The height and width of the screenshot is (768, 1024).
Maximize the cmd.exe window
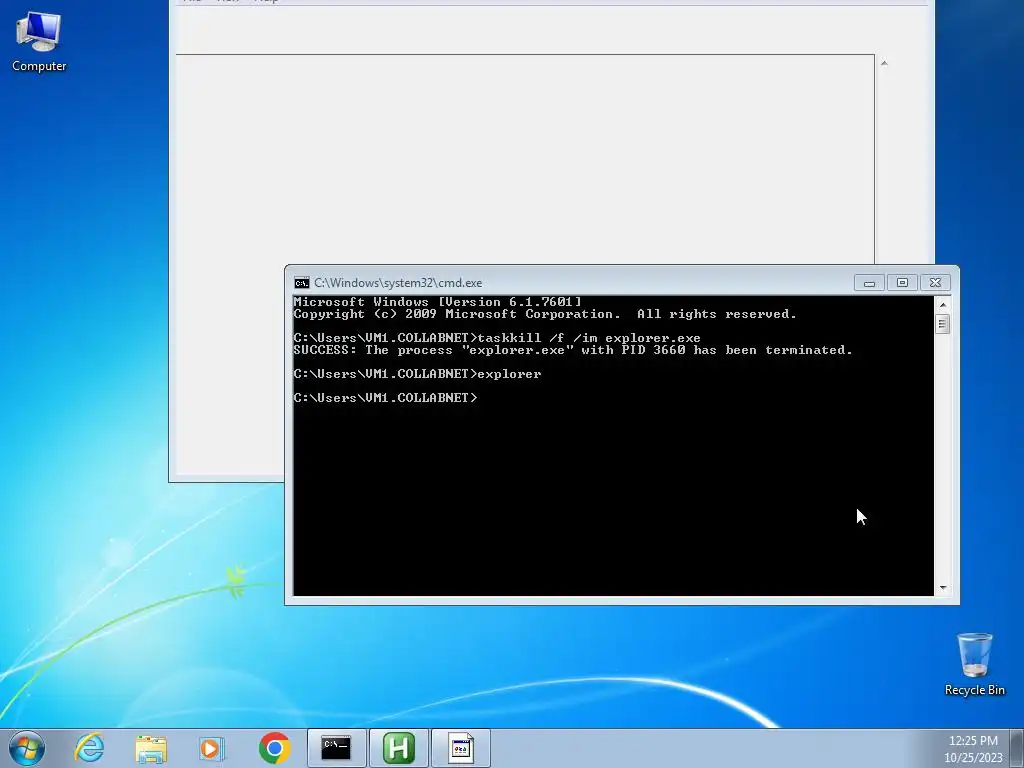coord(902,283)
